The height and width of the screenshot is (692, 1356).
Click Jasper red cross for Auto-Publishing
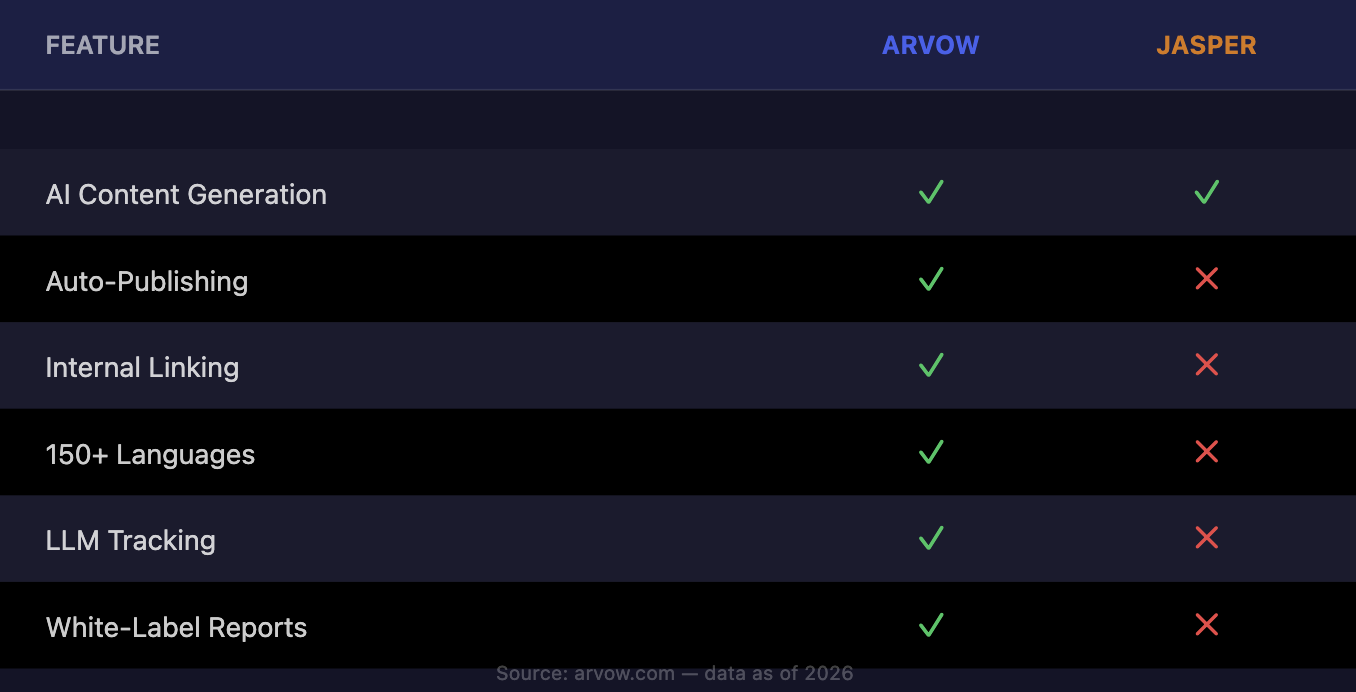point(1206,279)
